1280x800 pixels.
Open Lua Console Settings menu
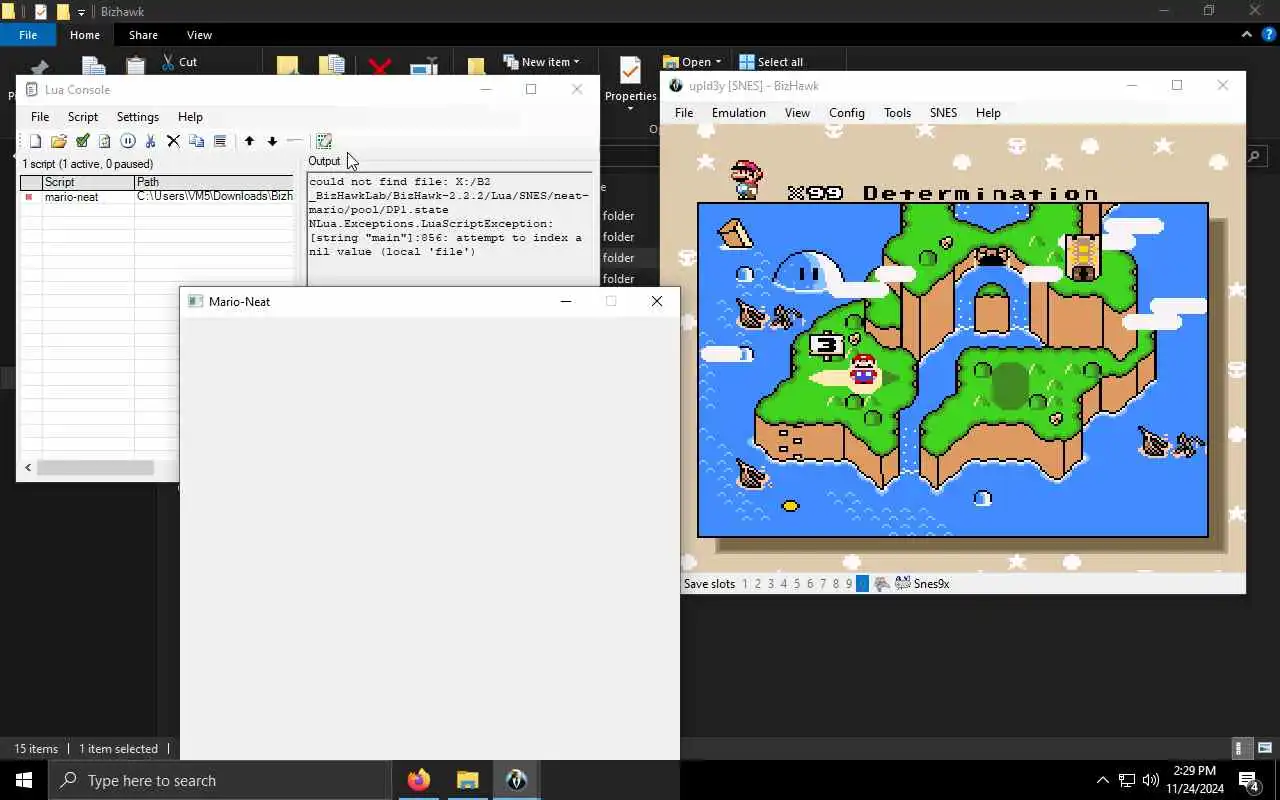pos(138,117)
